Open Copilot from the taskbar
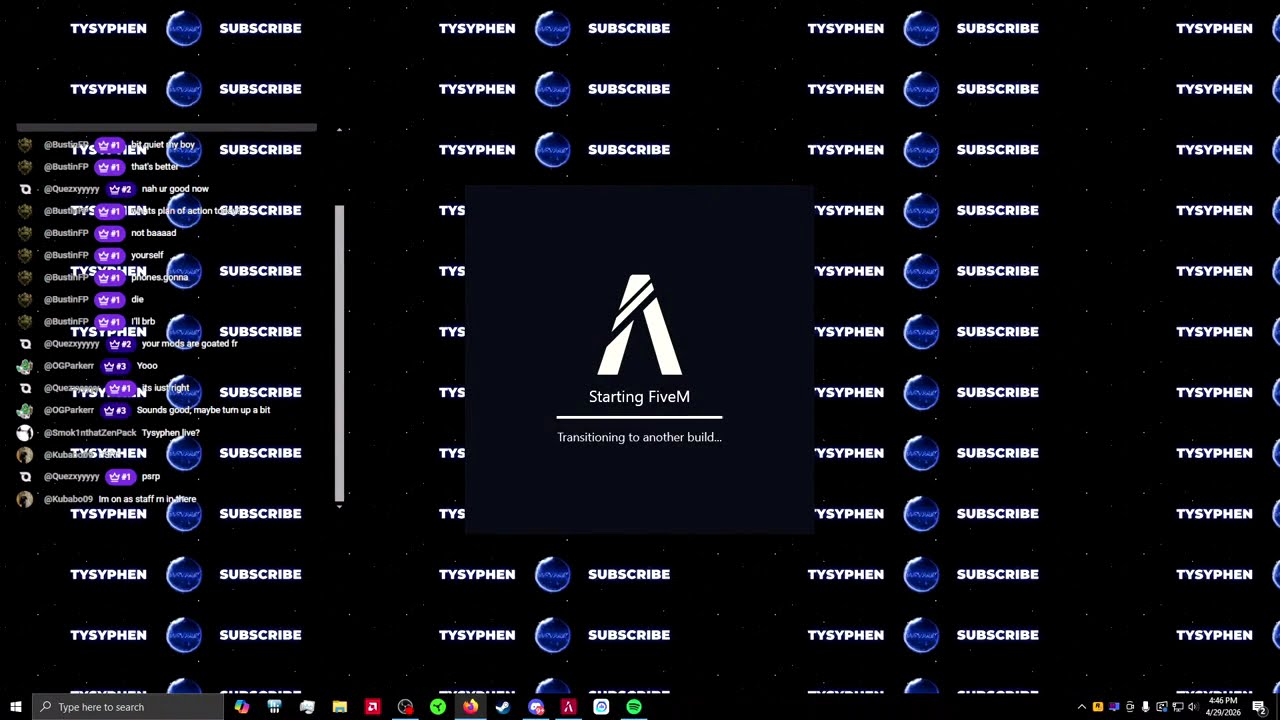The height and width of the screenshot is (720, 1280). (x=242, y=707)
